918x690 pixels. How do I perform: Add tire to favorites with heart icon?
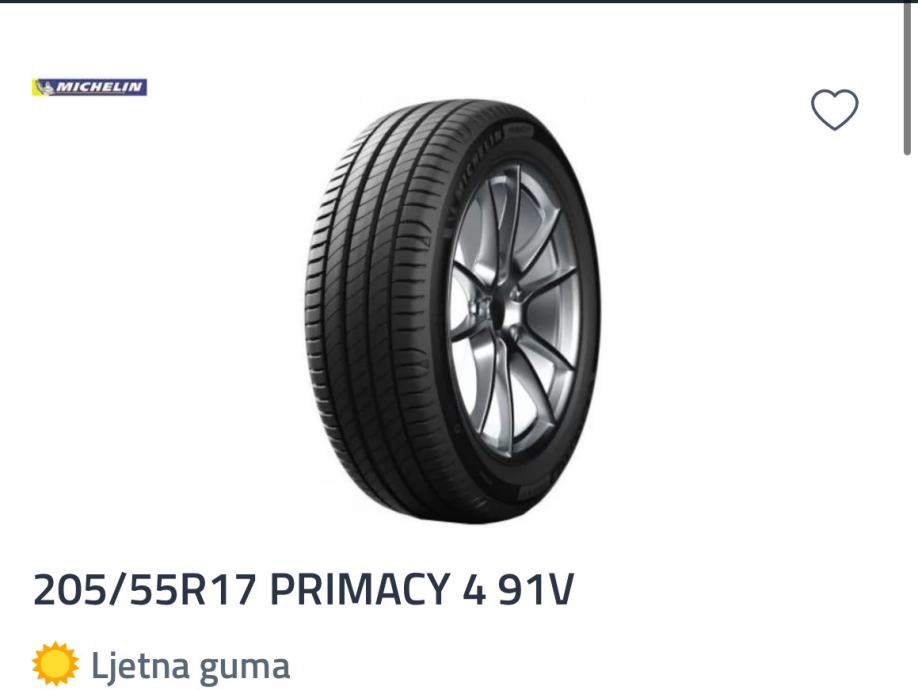pos(834,109)
